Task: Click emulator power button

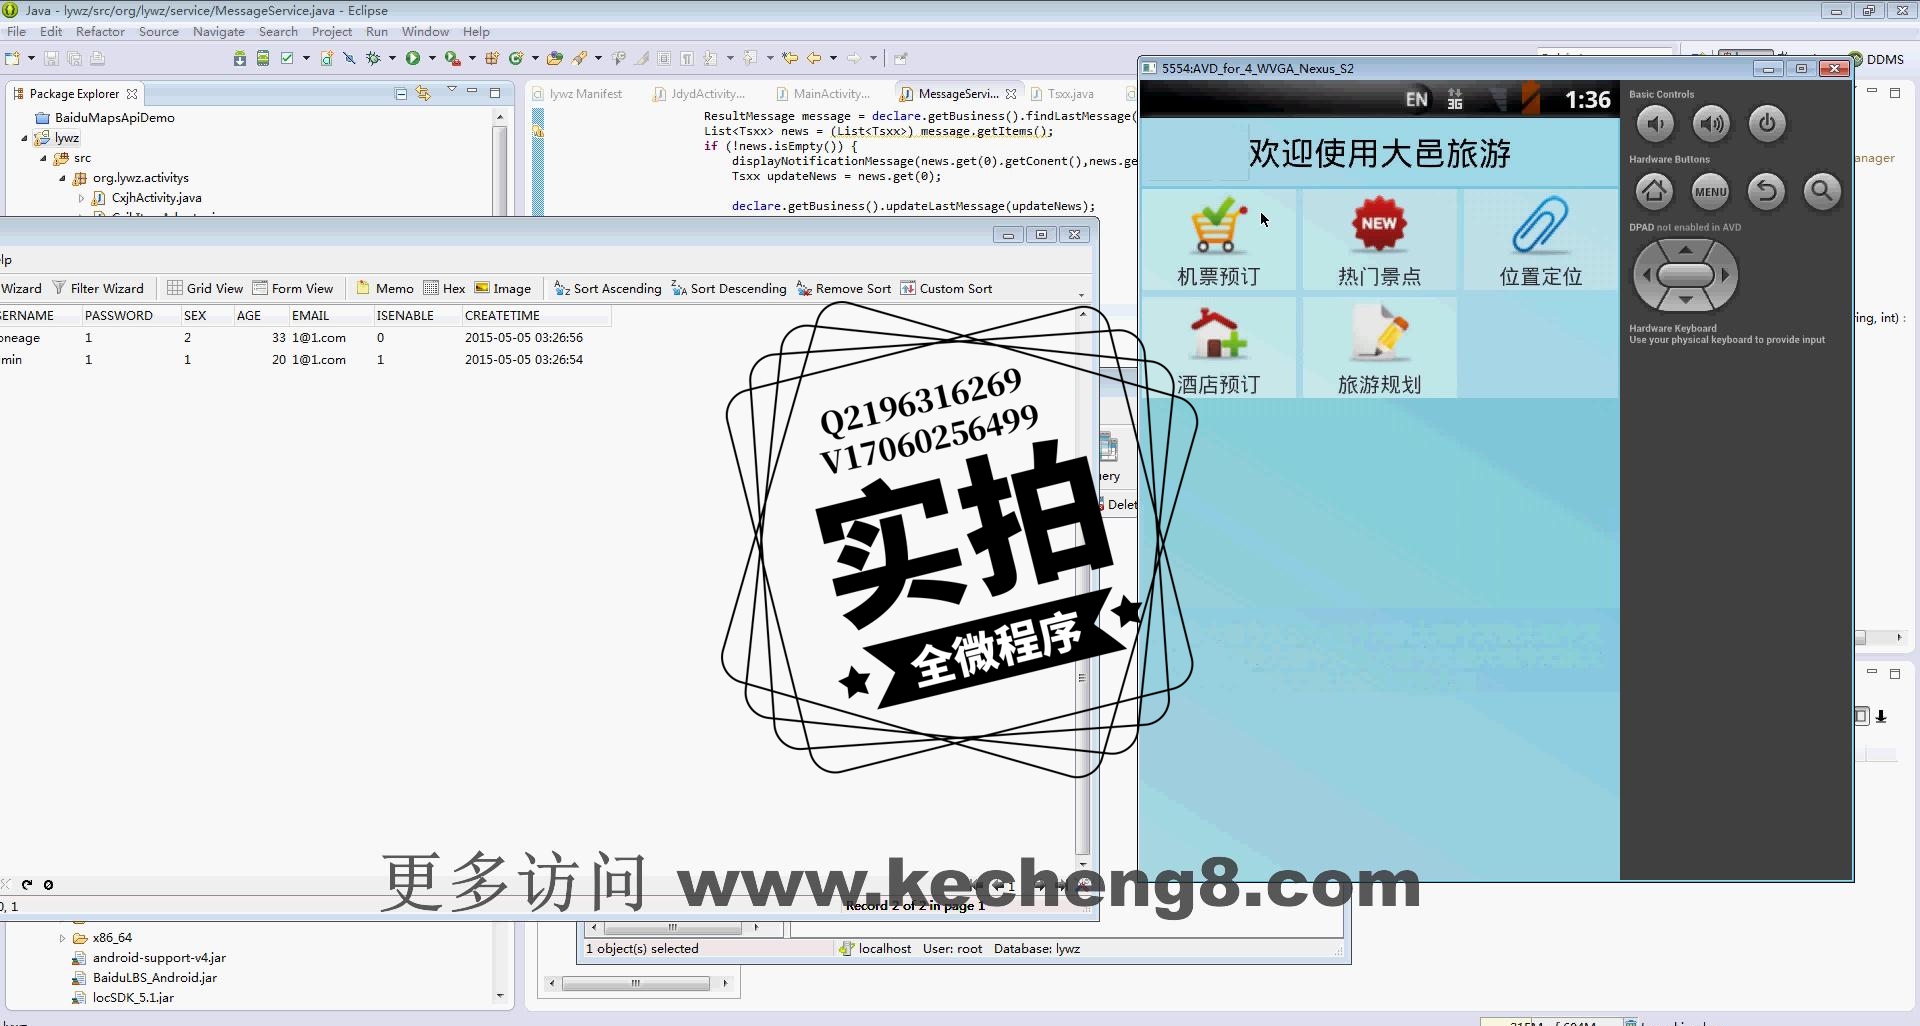Action: pos(1767,124)
